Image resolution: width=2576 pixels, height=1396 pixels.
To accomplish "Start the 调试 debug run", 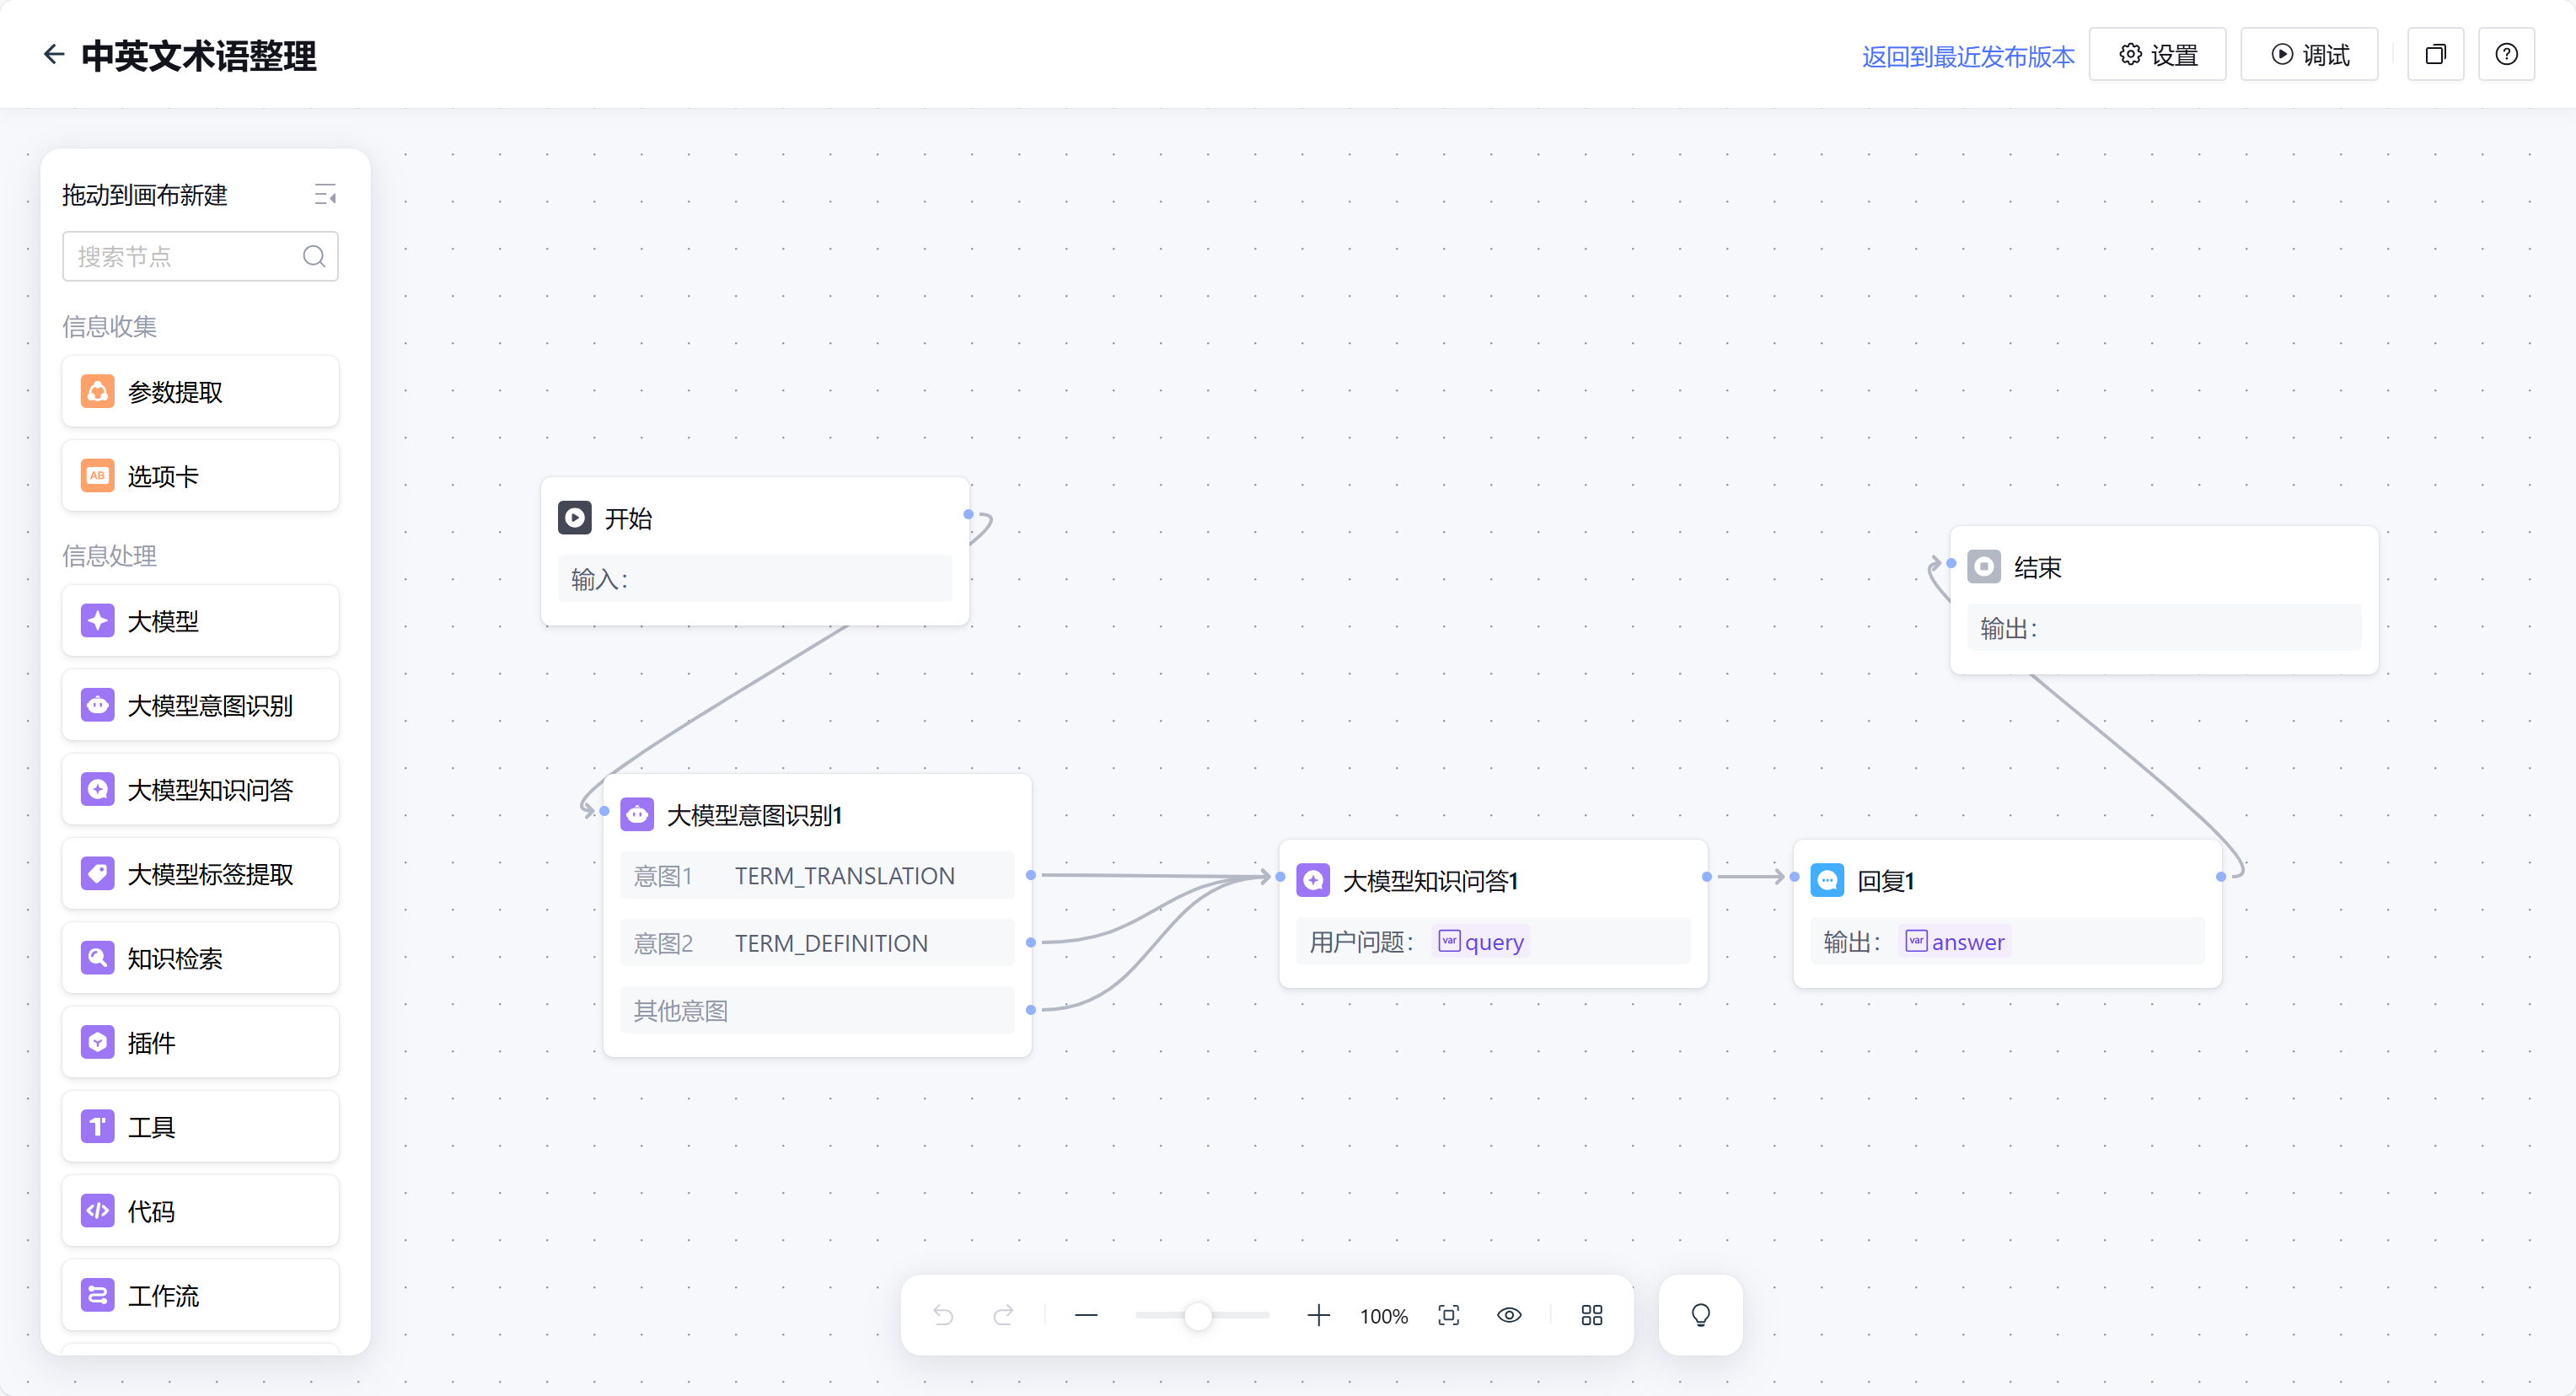I will tap(2309, 55).
